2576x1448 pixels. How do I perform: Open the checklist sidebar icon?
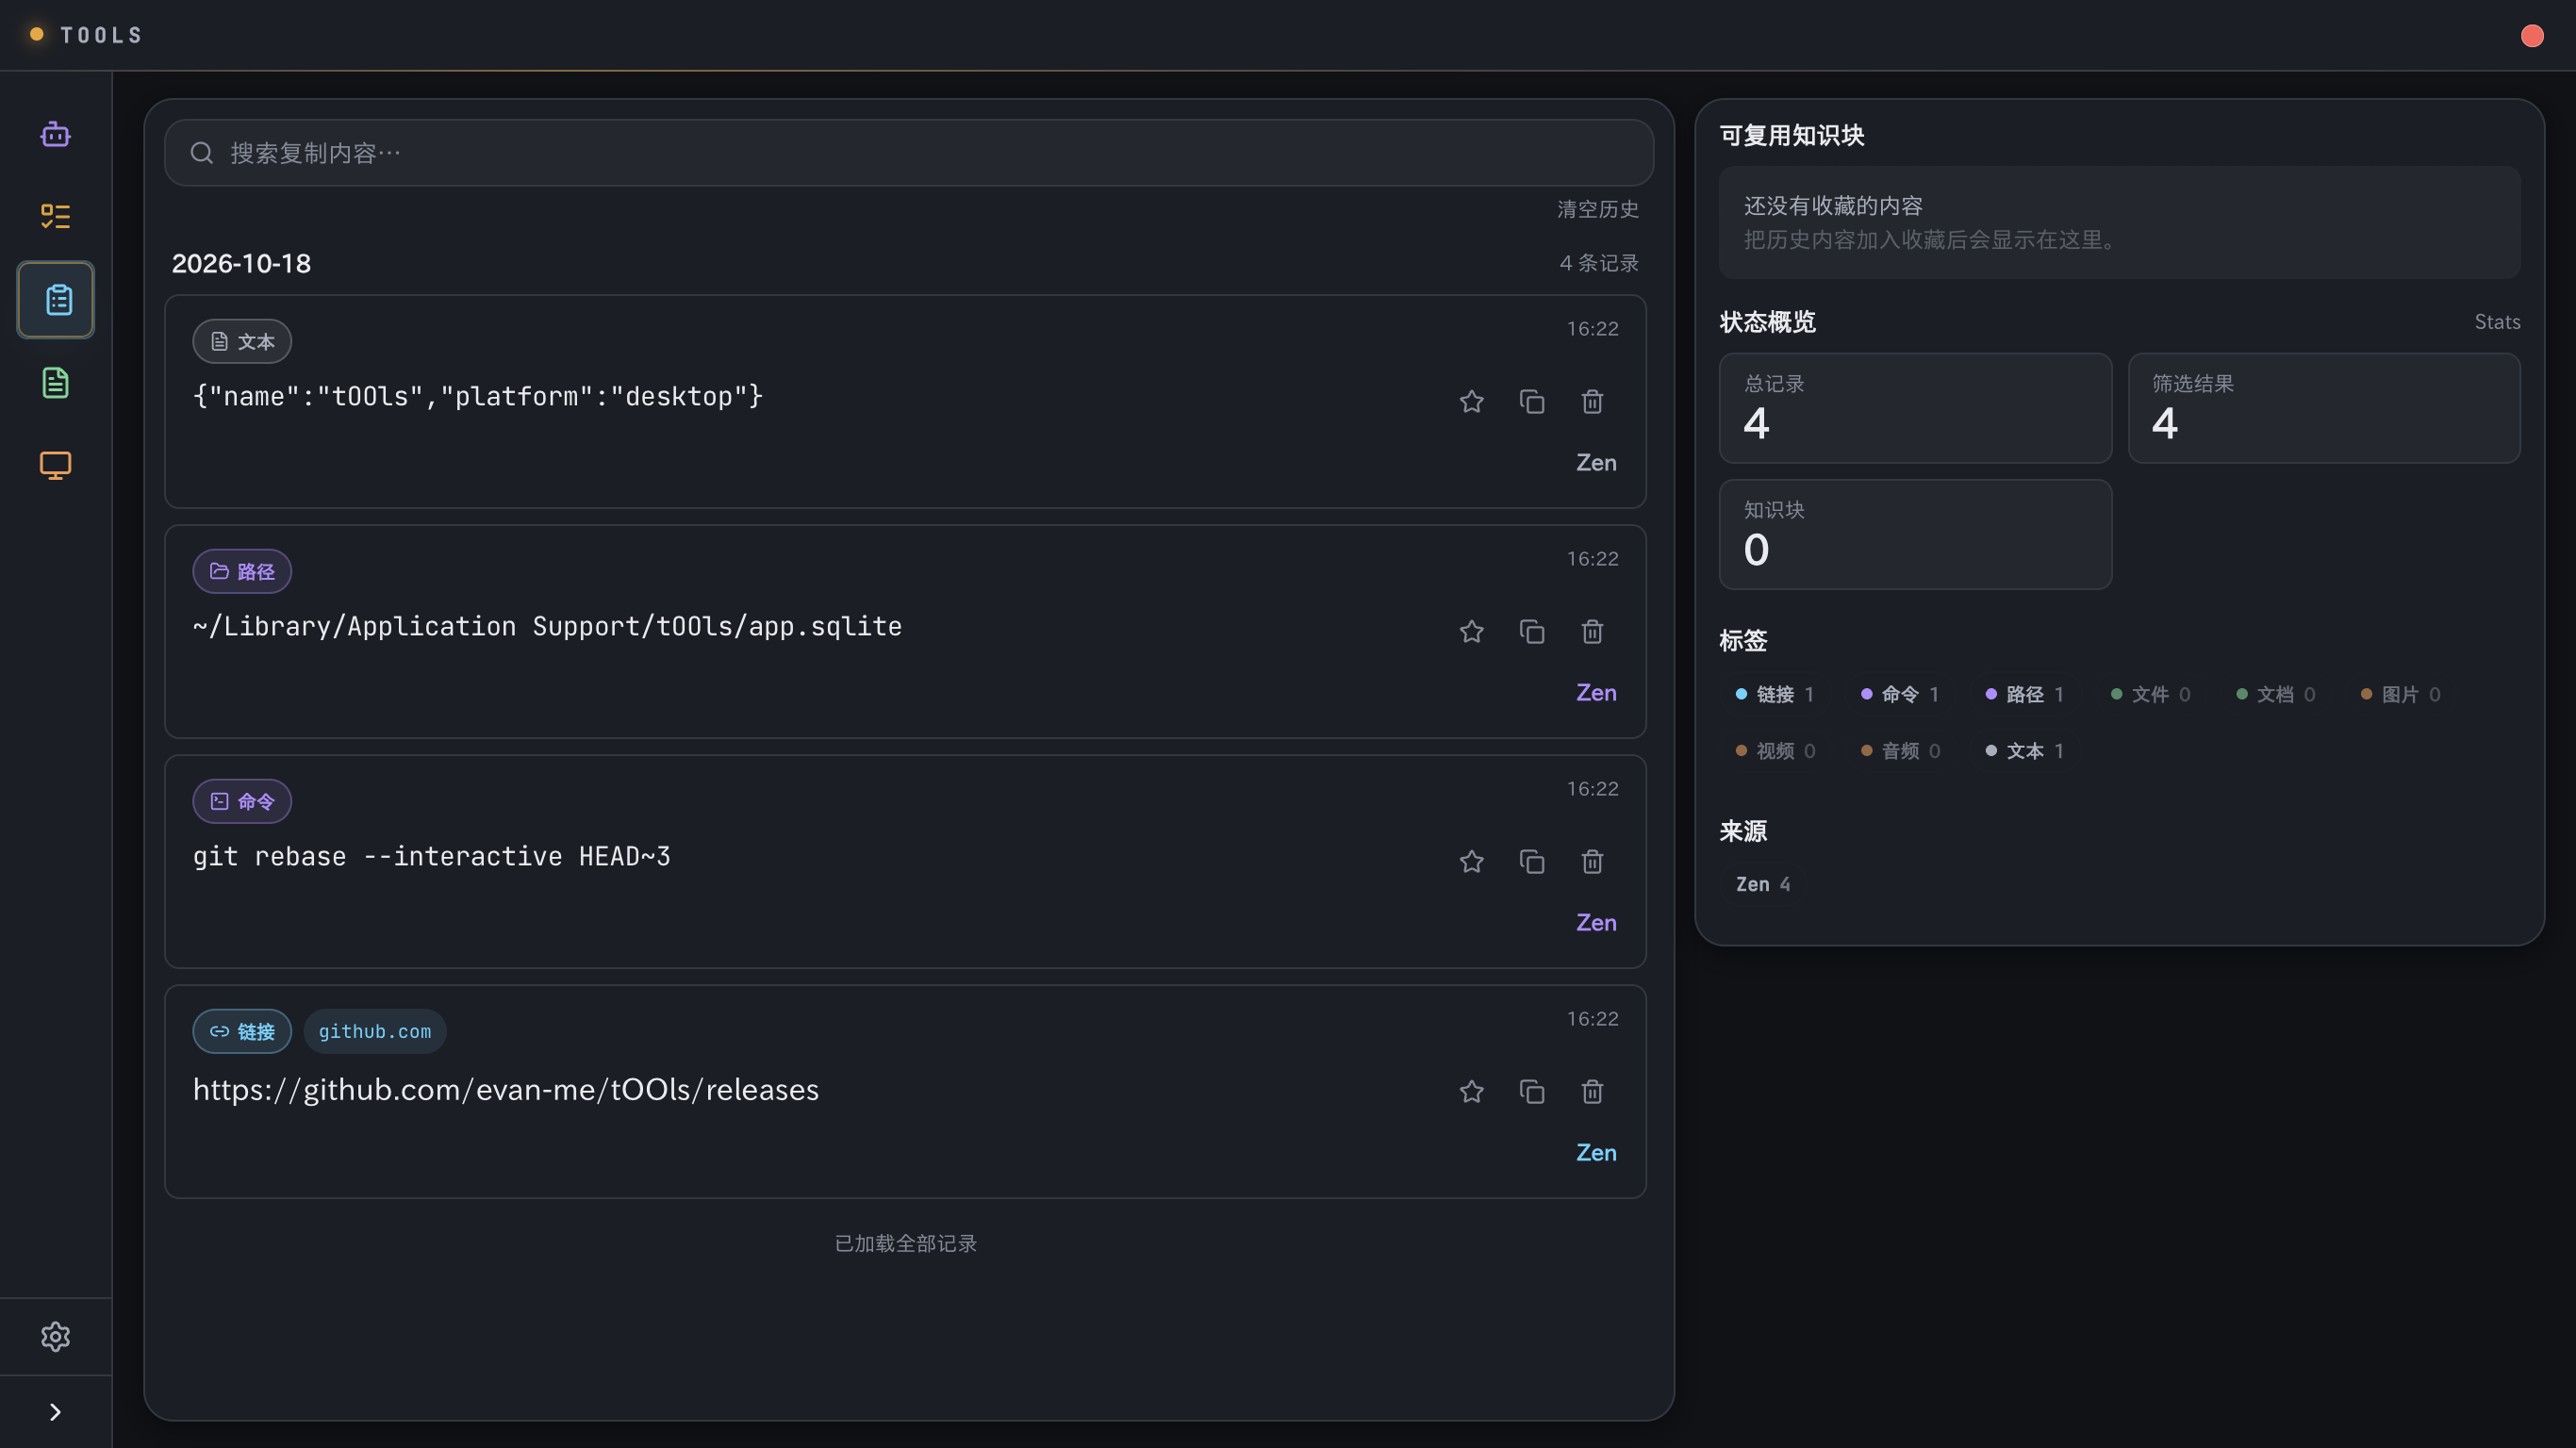coord(55,217)
